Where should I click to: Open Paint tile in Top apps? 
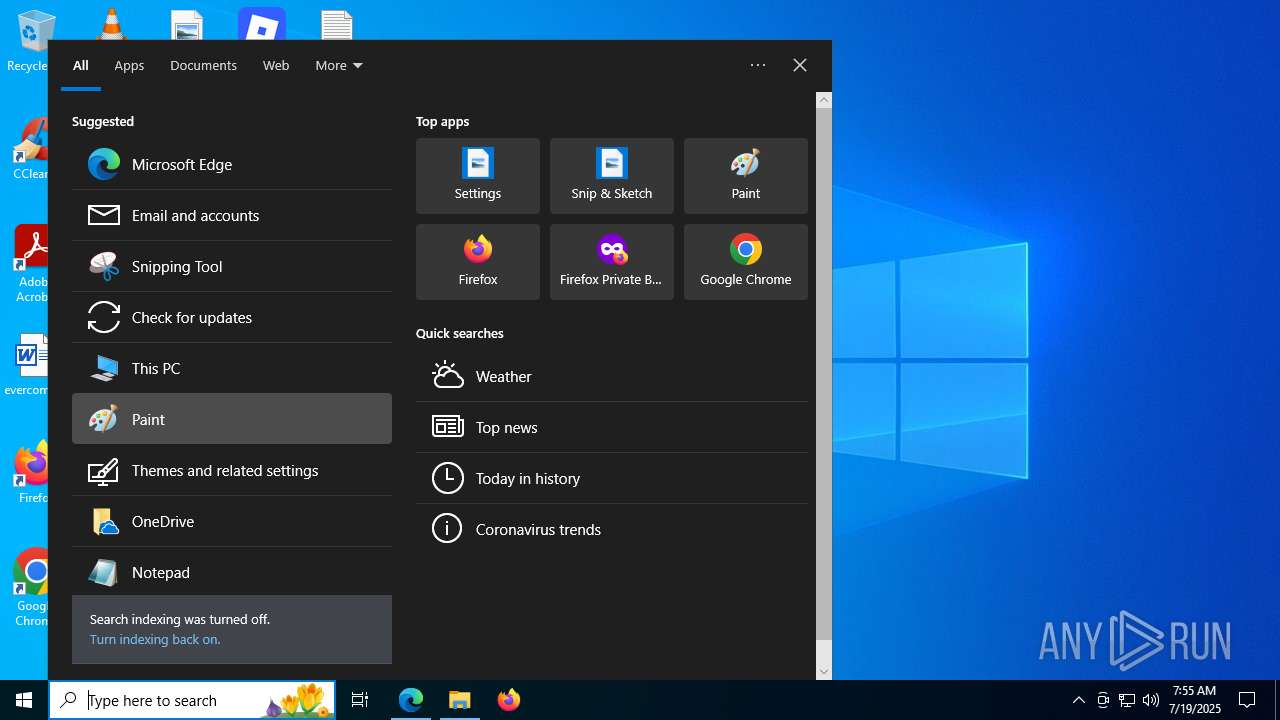tap(746, 176)
